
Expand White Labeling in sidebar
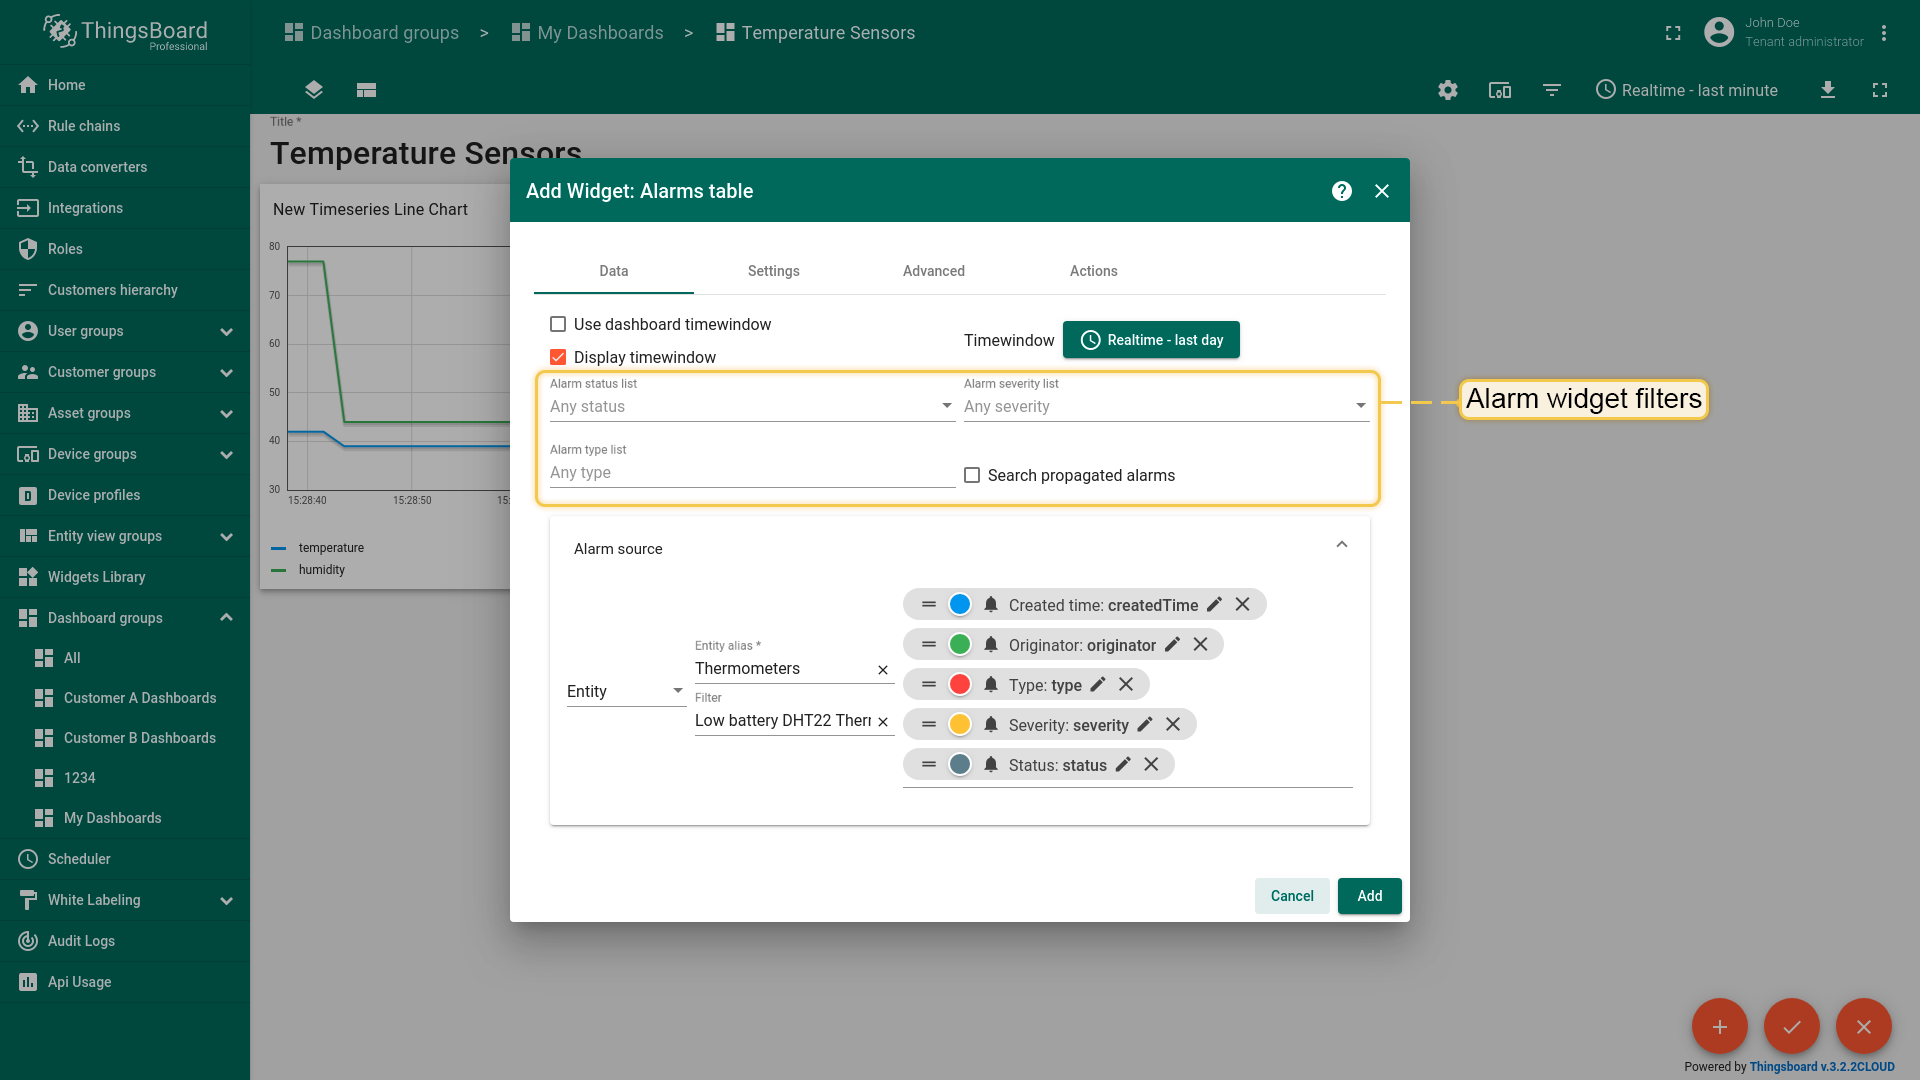tap(226, 900)
